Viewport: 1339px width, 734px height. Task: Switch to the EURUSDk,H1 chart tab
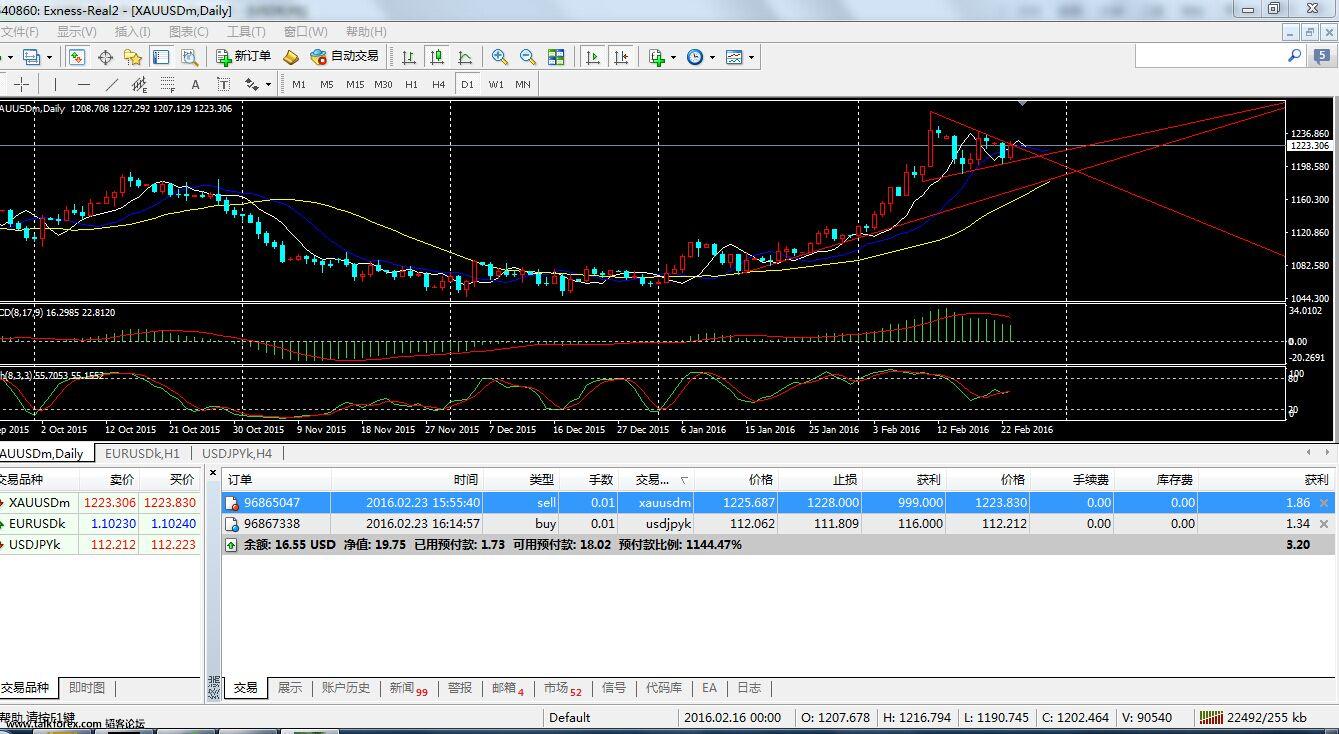[x=142, y=453]
